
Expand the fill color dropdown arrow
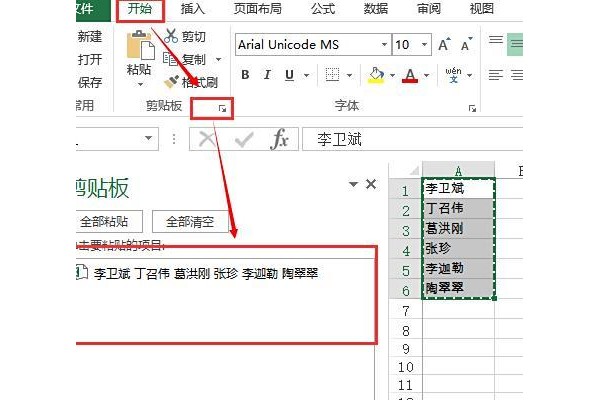point(392,75)
